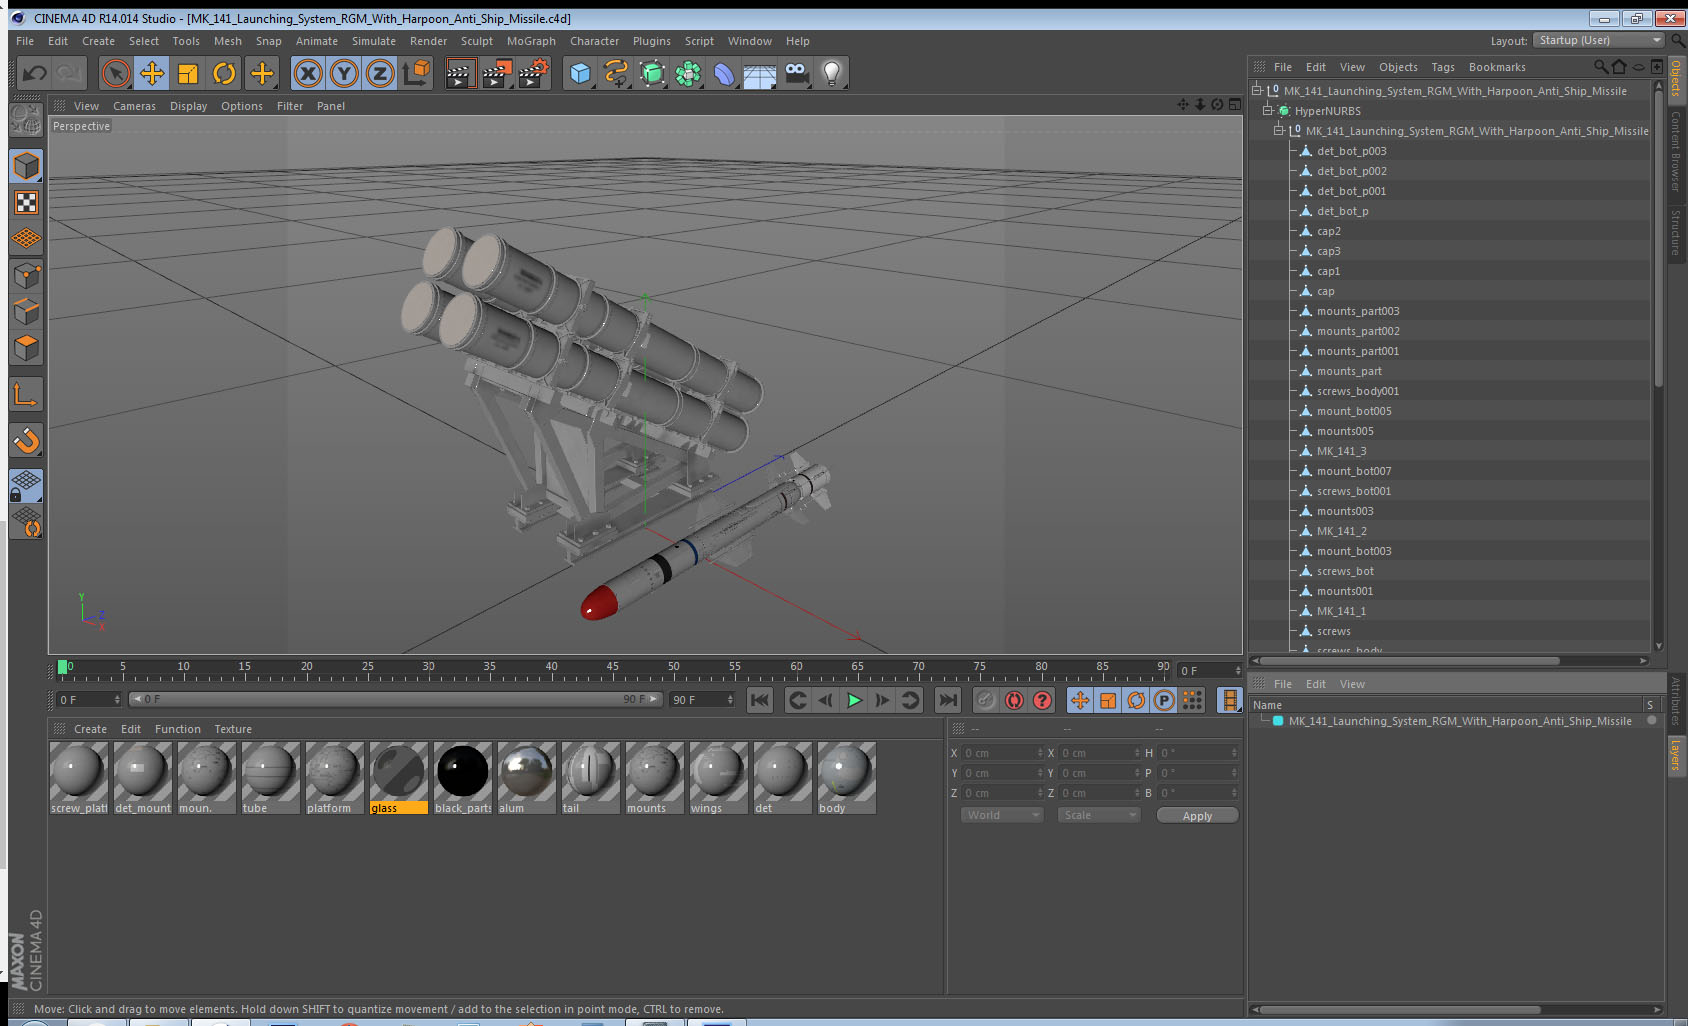Viewport: 1688px width, 1026px height.
Task: Toggle Snap magnet icon
Action: (x=26, y=440)
